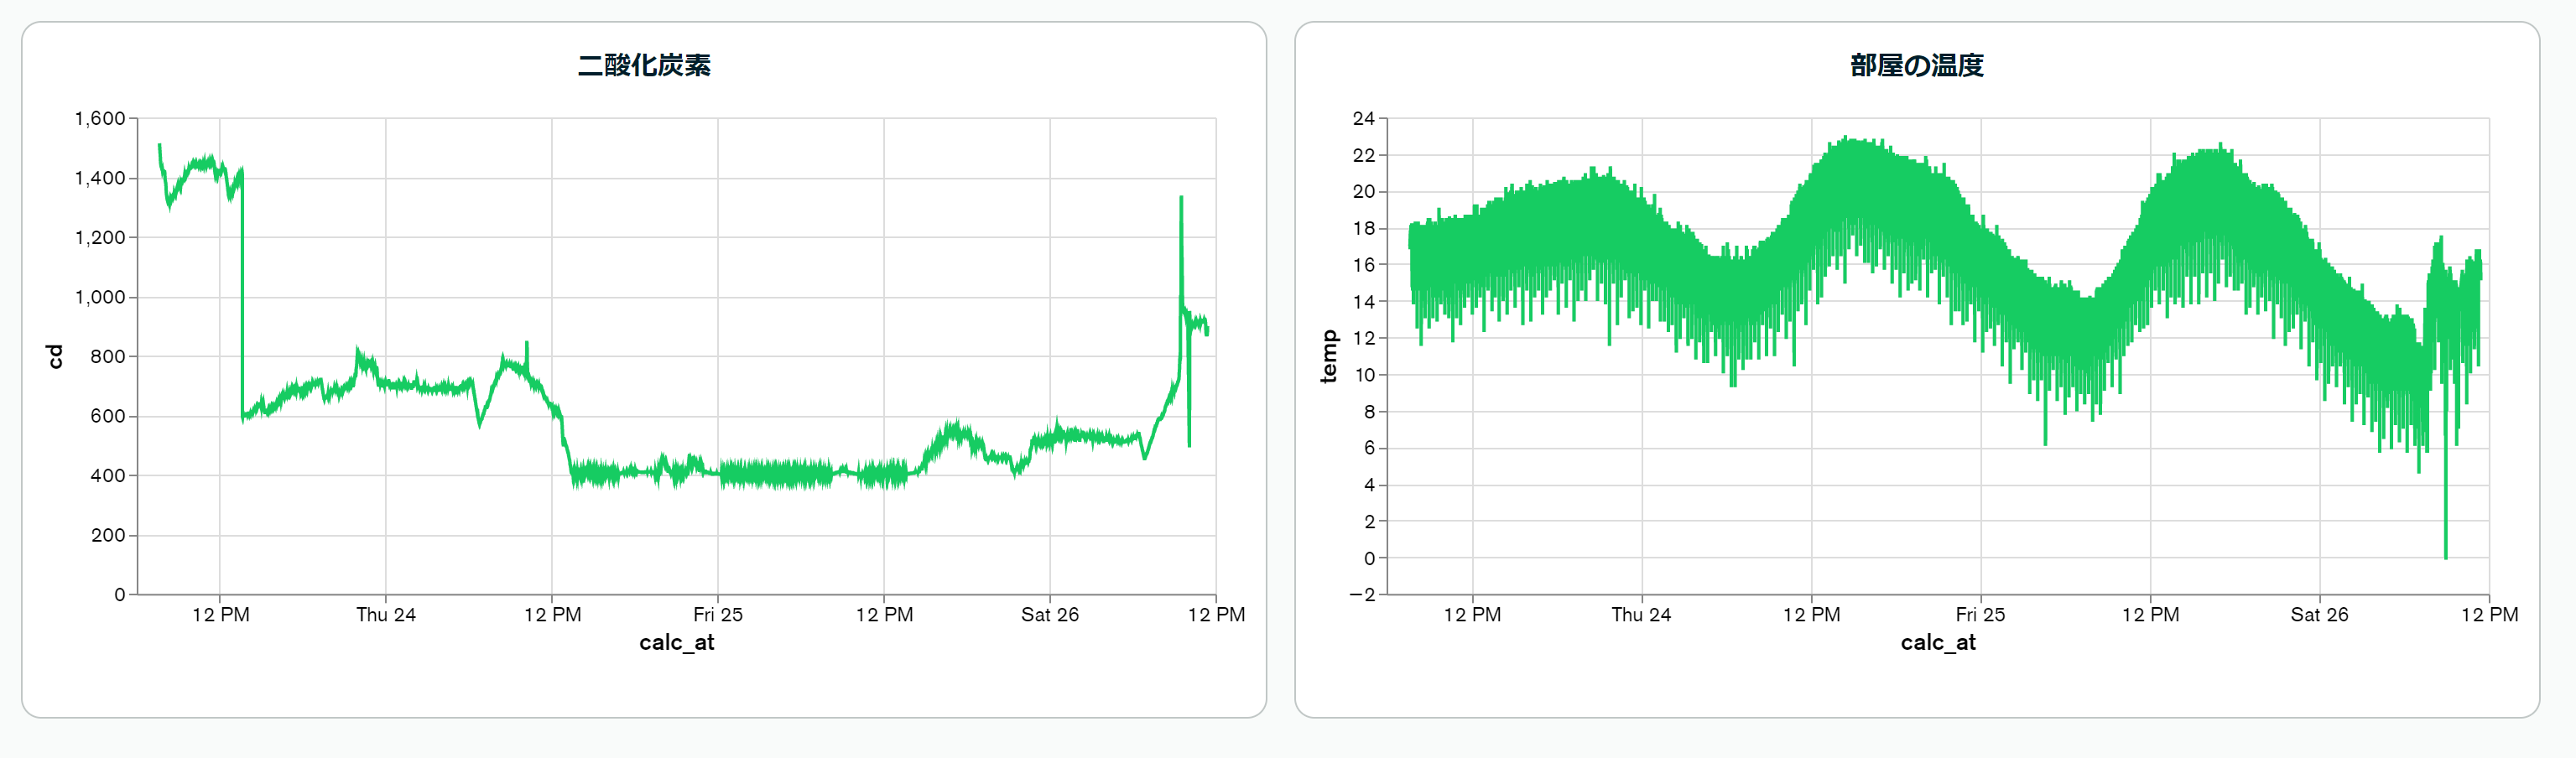
Task: Select Fri 25 tick on 部屋の温度 chart
Action: (x=1980, y=614)
